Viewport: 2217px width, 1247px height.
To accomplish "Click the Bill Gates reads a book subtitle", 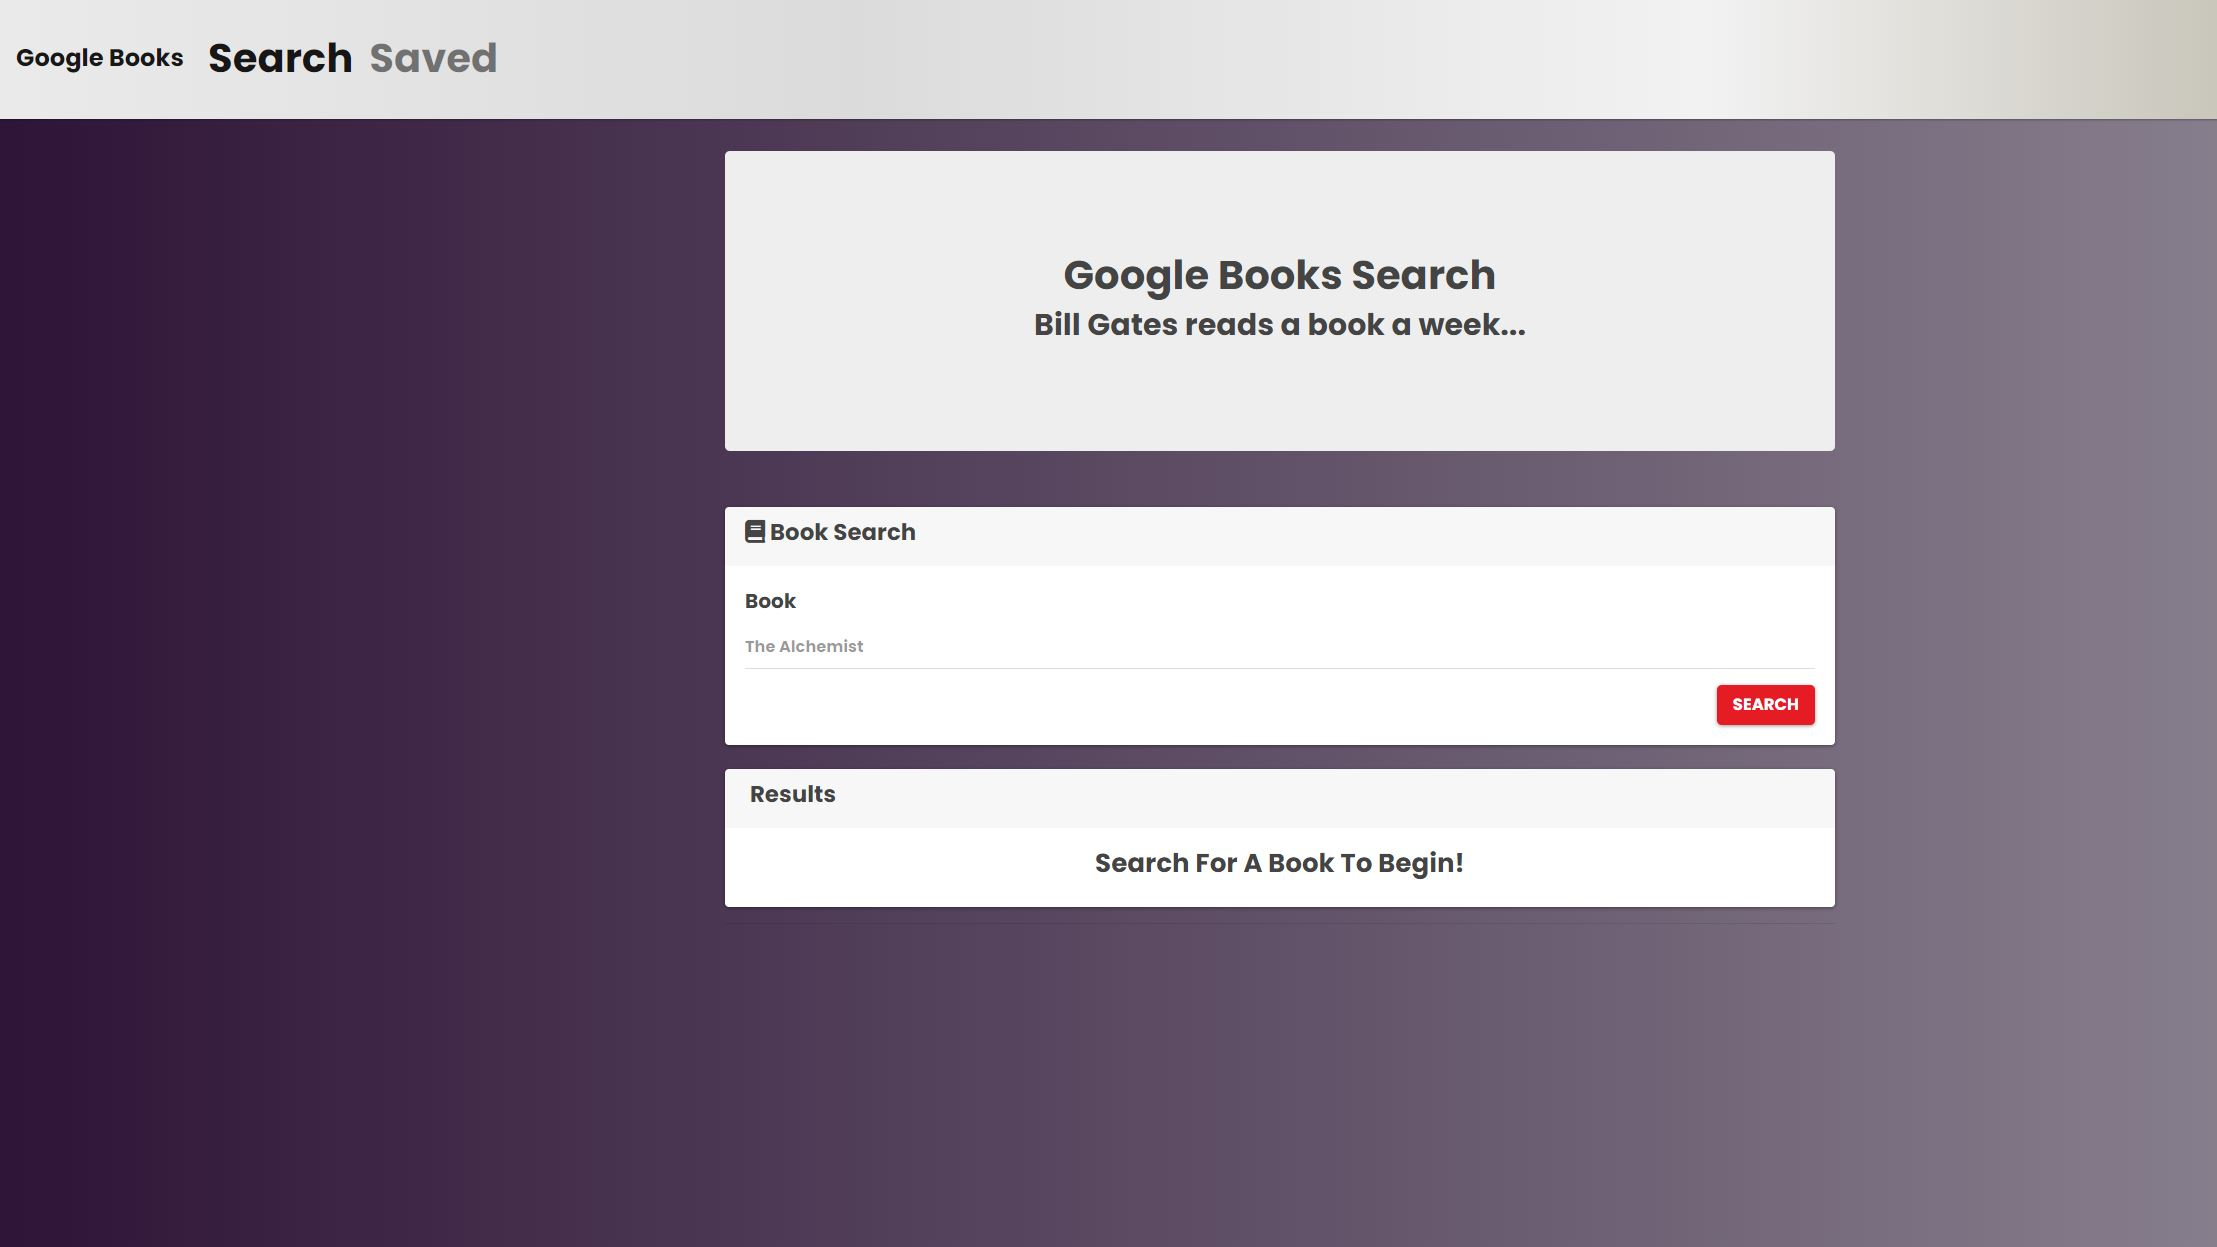I will [1279, 325].
